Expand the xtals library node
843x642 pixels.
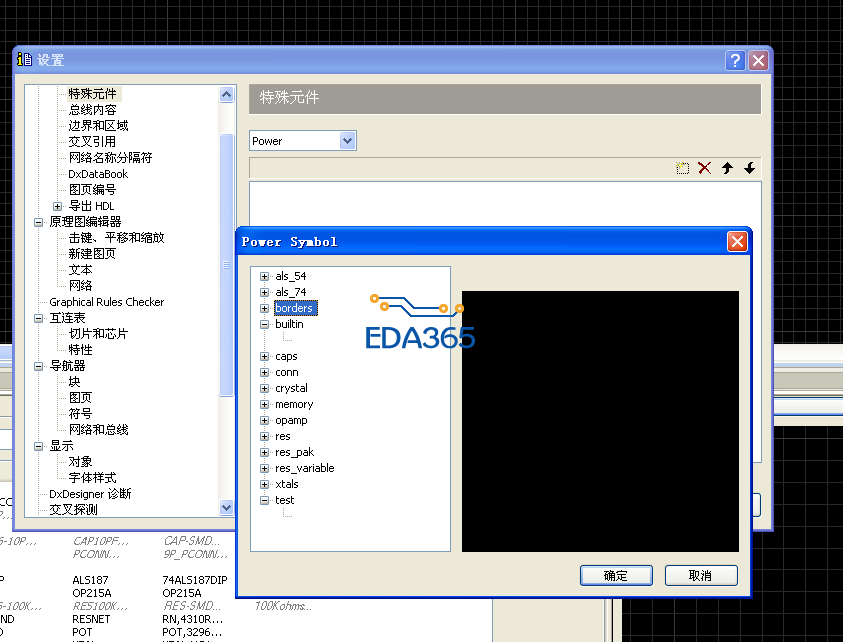click(x=264, y=484)
